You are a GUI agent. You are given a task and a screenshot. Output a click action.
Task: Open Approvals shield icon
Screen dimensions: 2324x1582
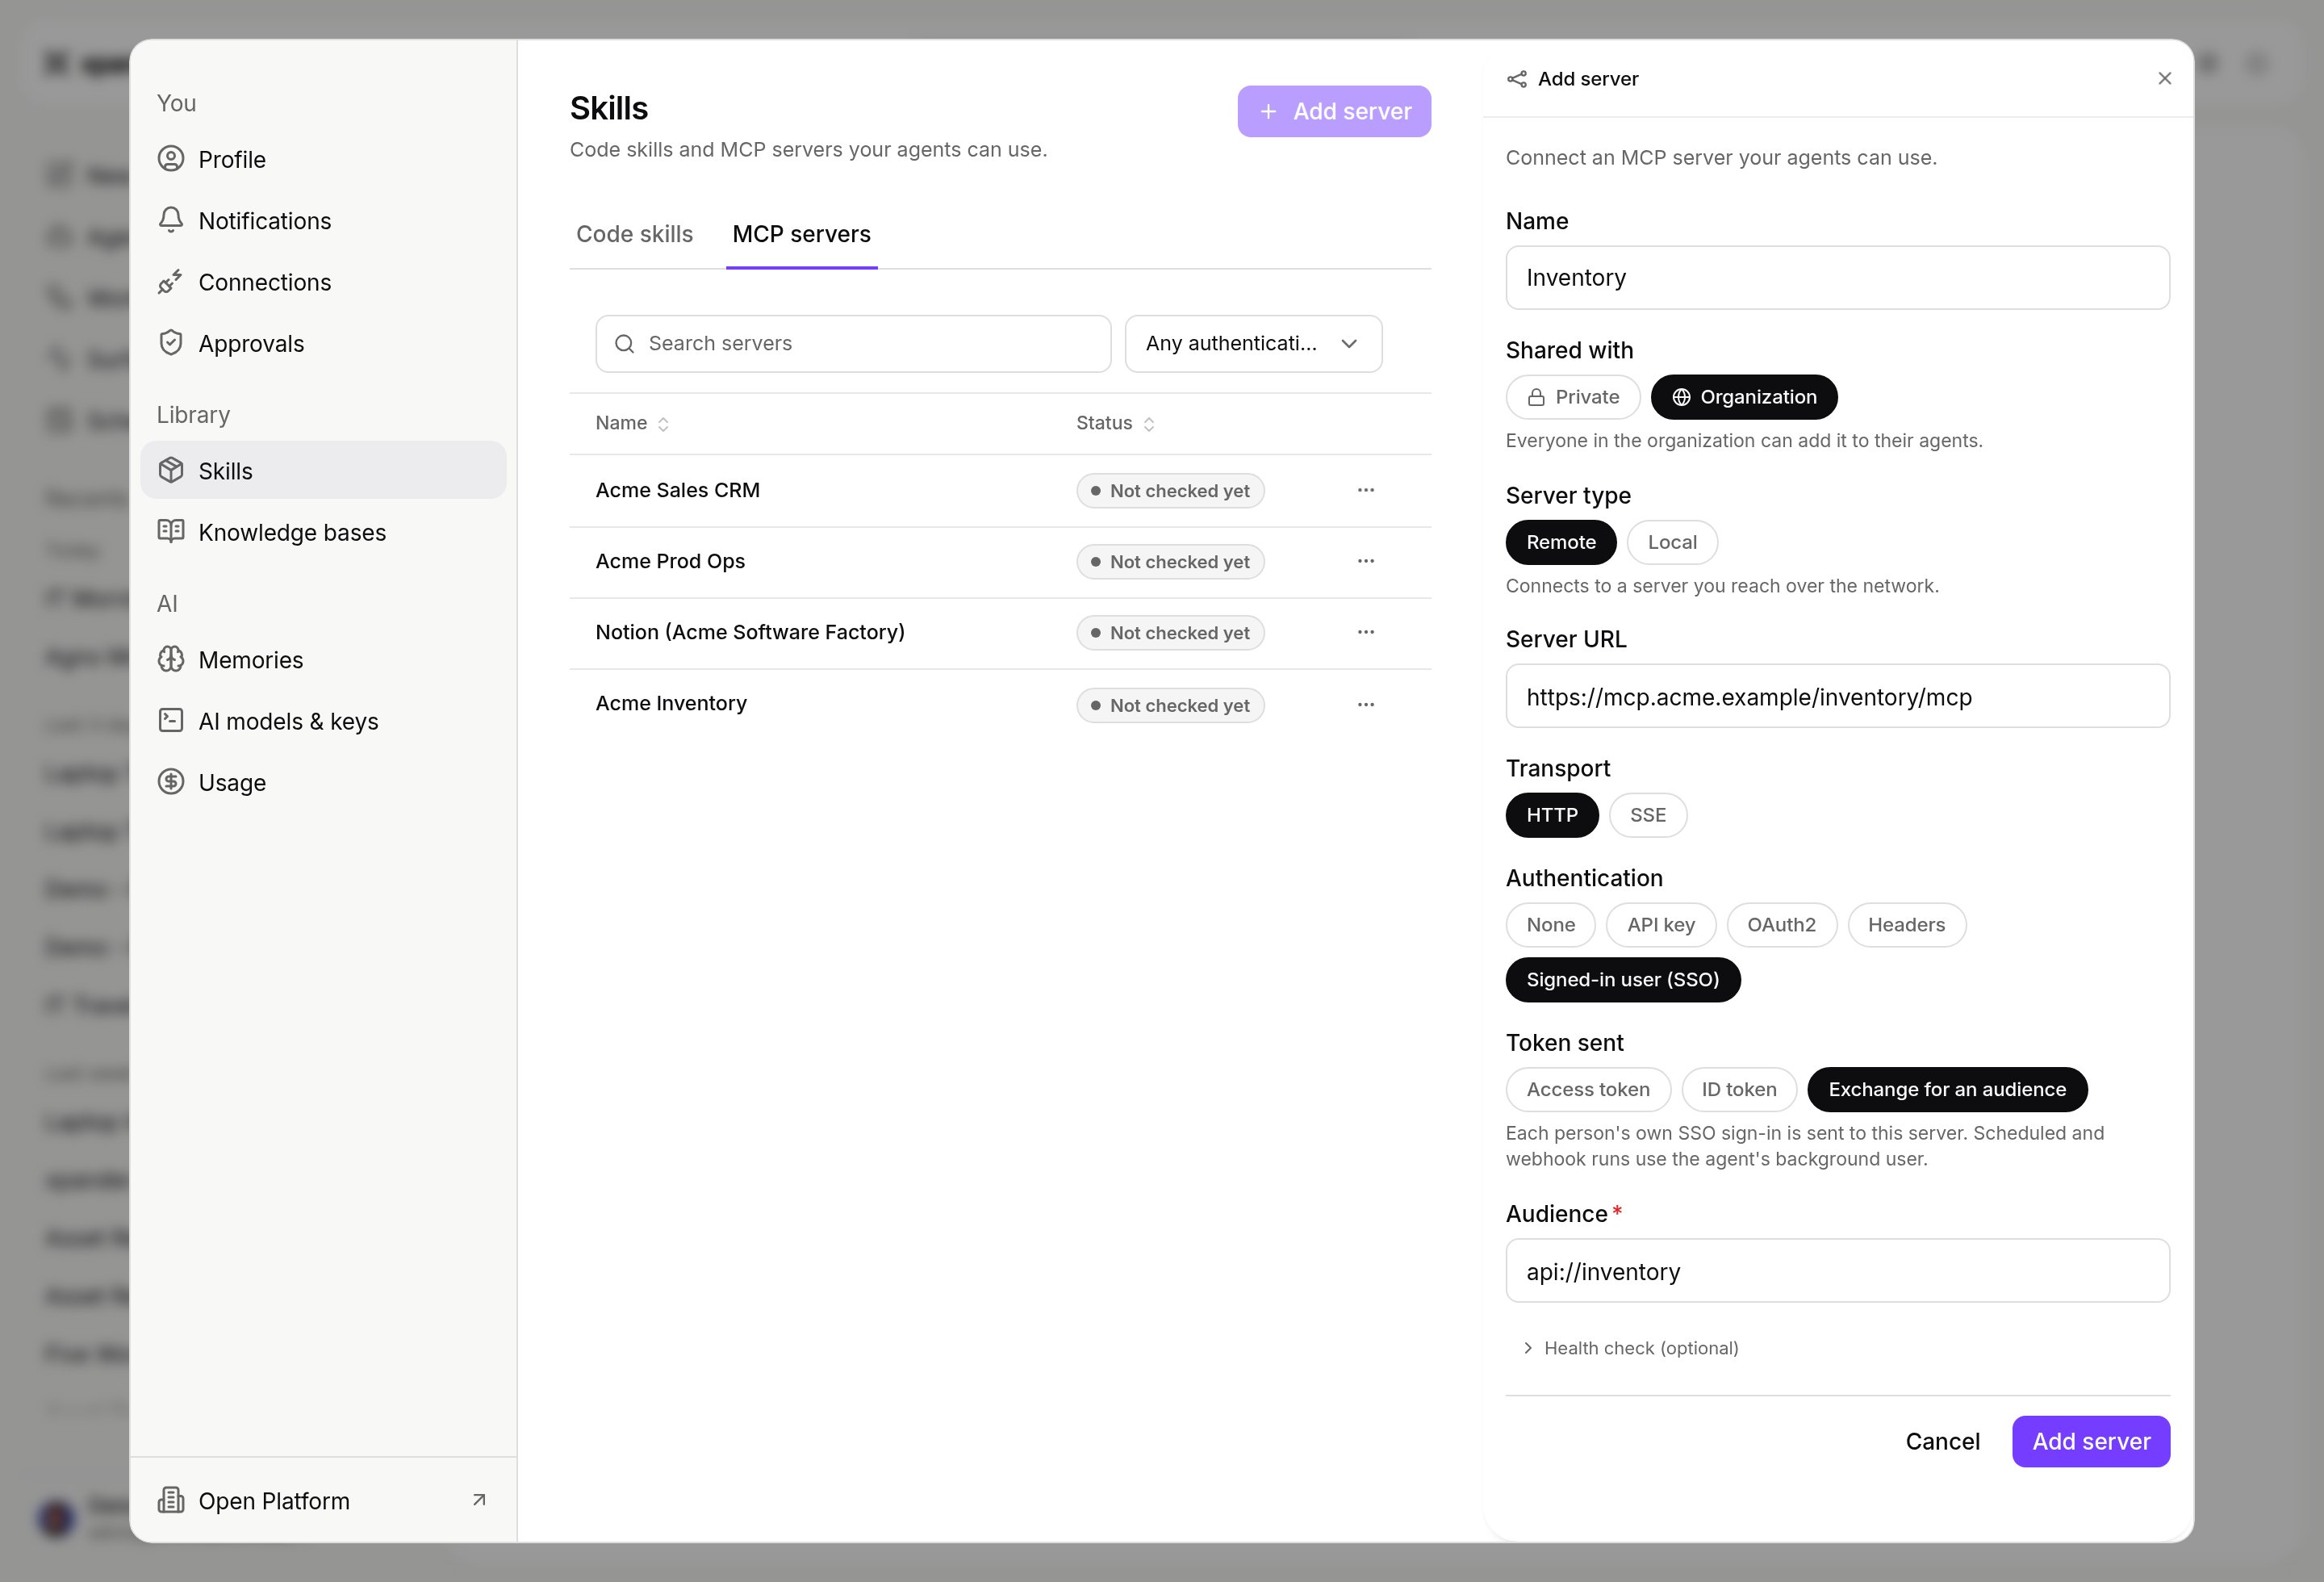[x=171, y=343]
